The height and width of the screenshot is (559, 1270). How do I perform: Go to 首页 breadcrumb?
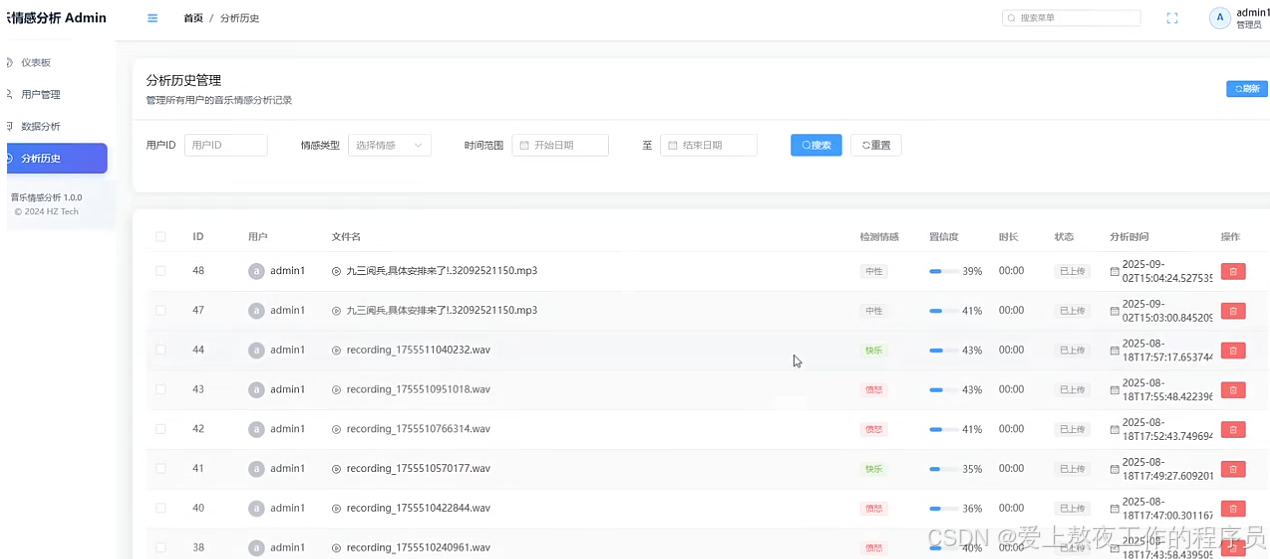tap(193, 18)
